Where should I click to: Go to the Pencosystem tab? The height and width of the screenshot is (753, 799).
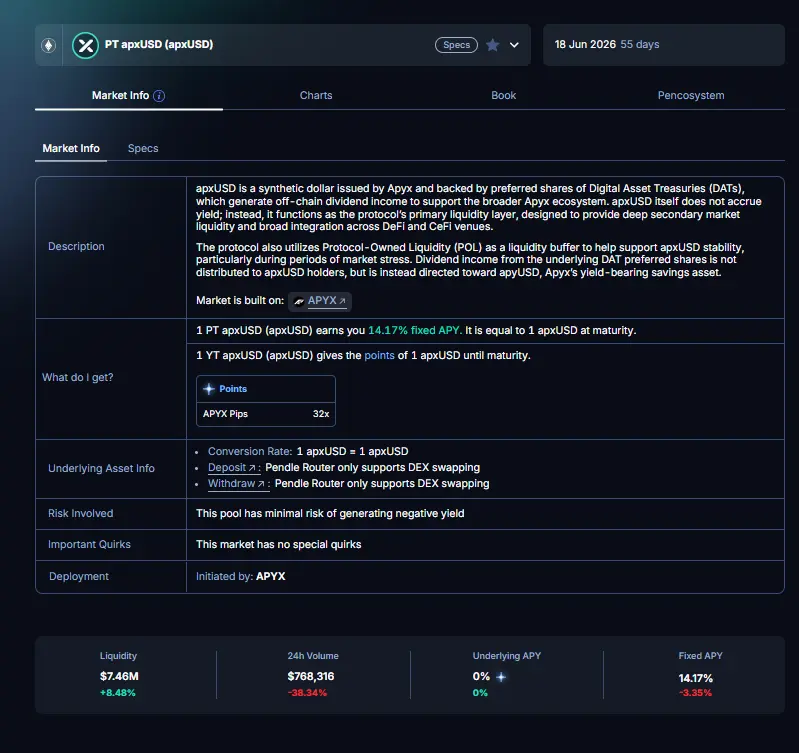point(690,96)
